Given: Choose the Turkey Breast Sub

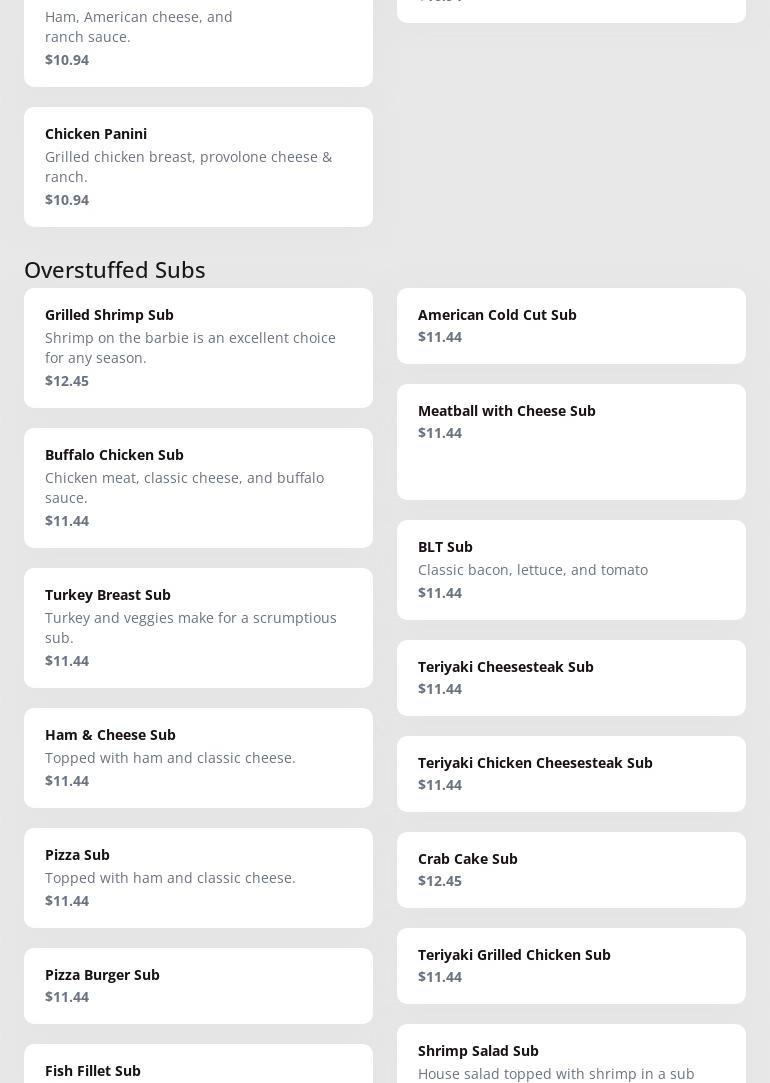Looking at the screenshot, I should click(198, 627).
